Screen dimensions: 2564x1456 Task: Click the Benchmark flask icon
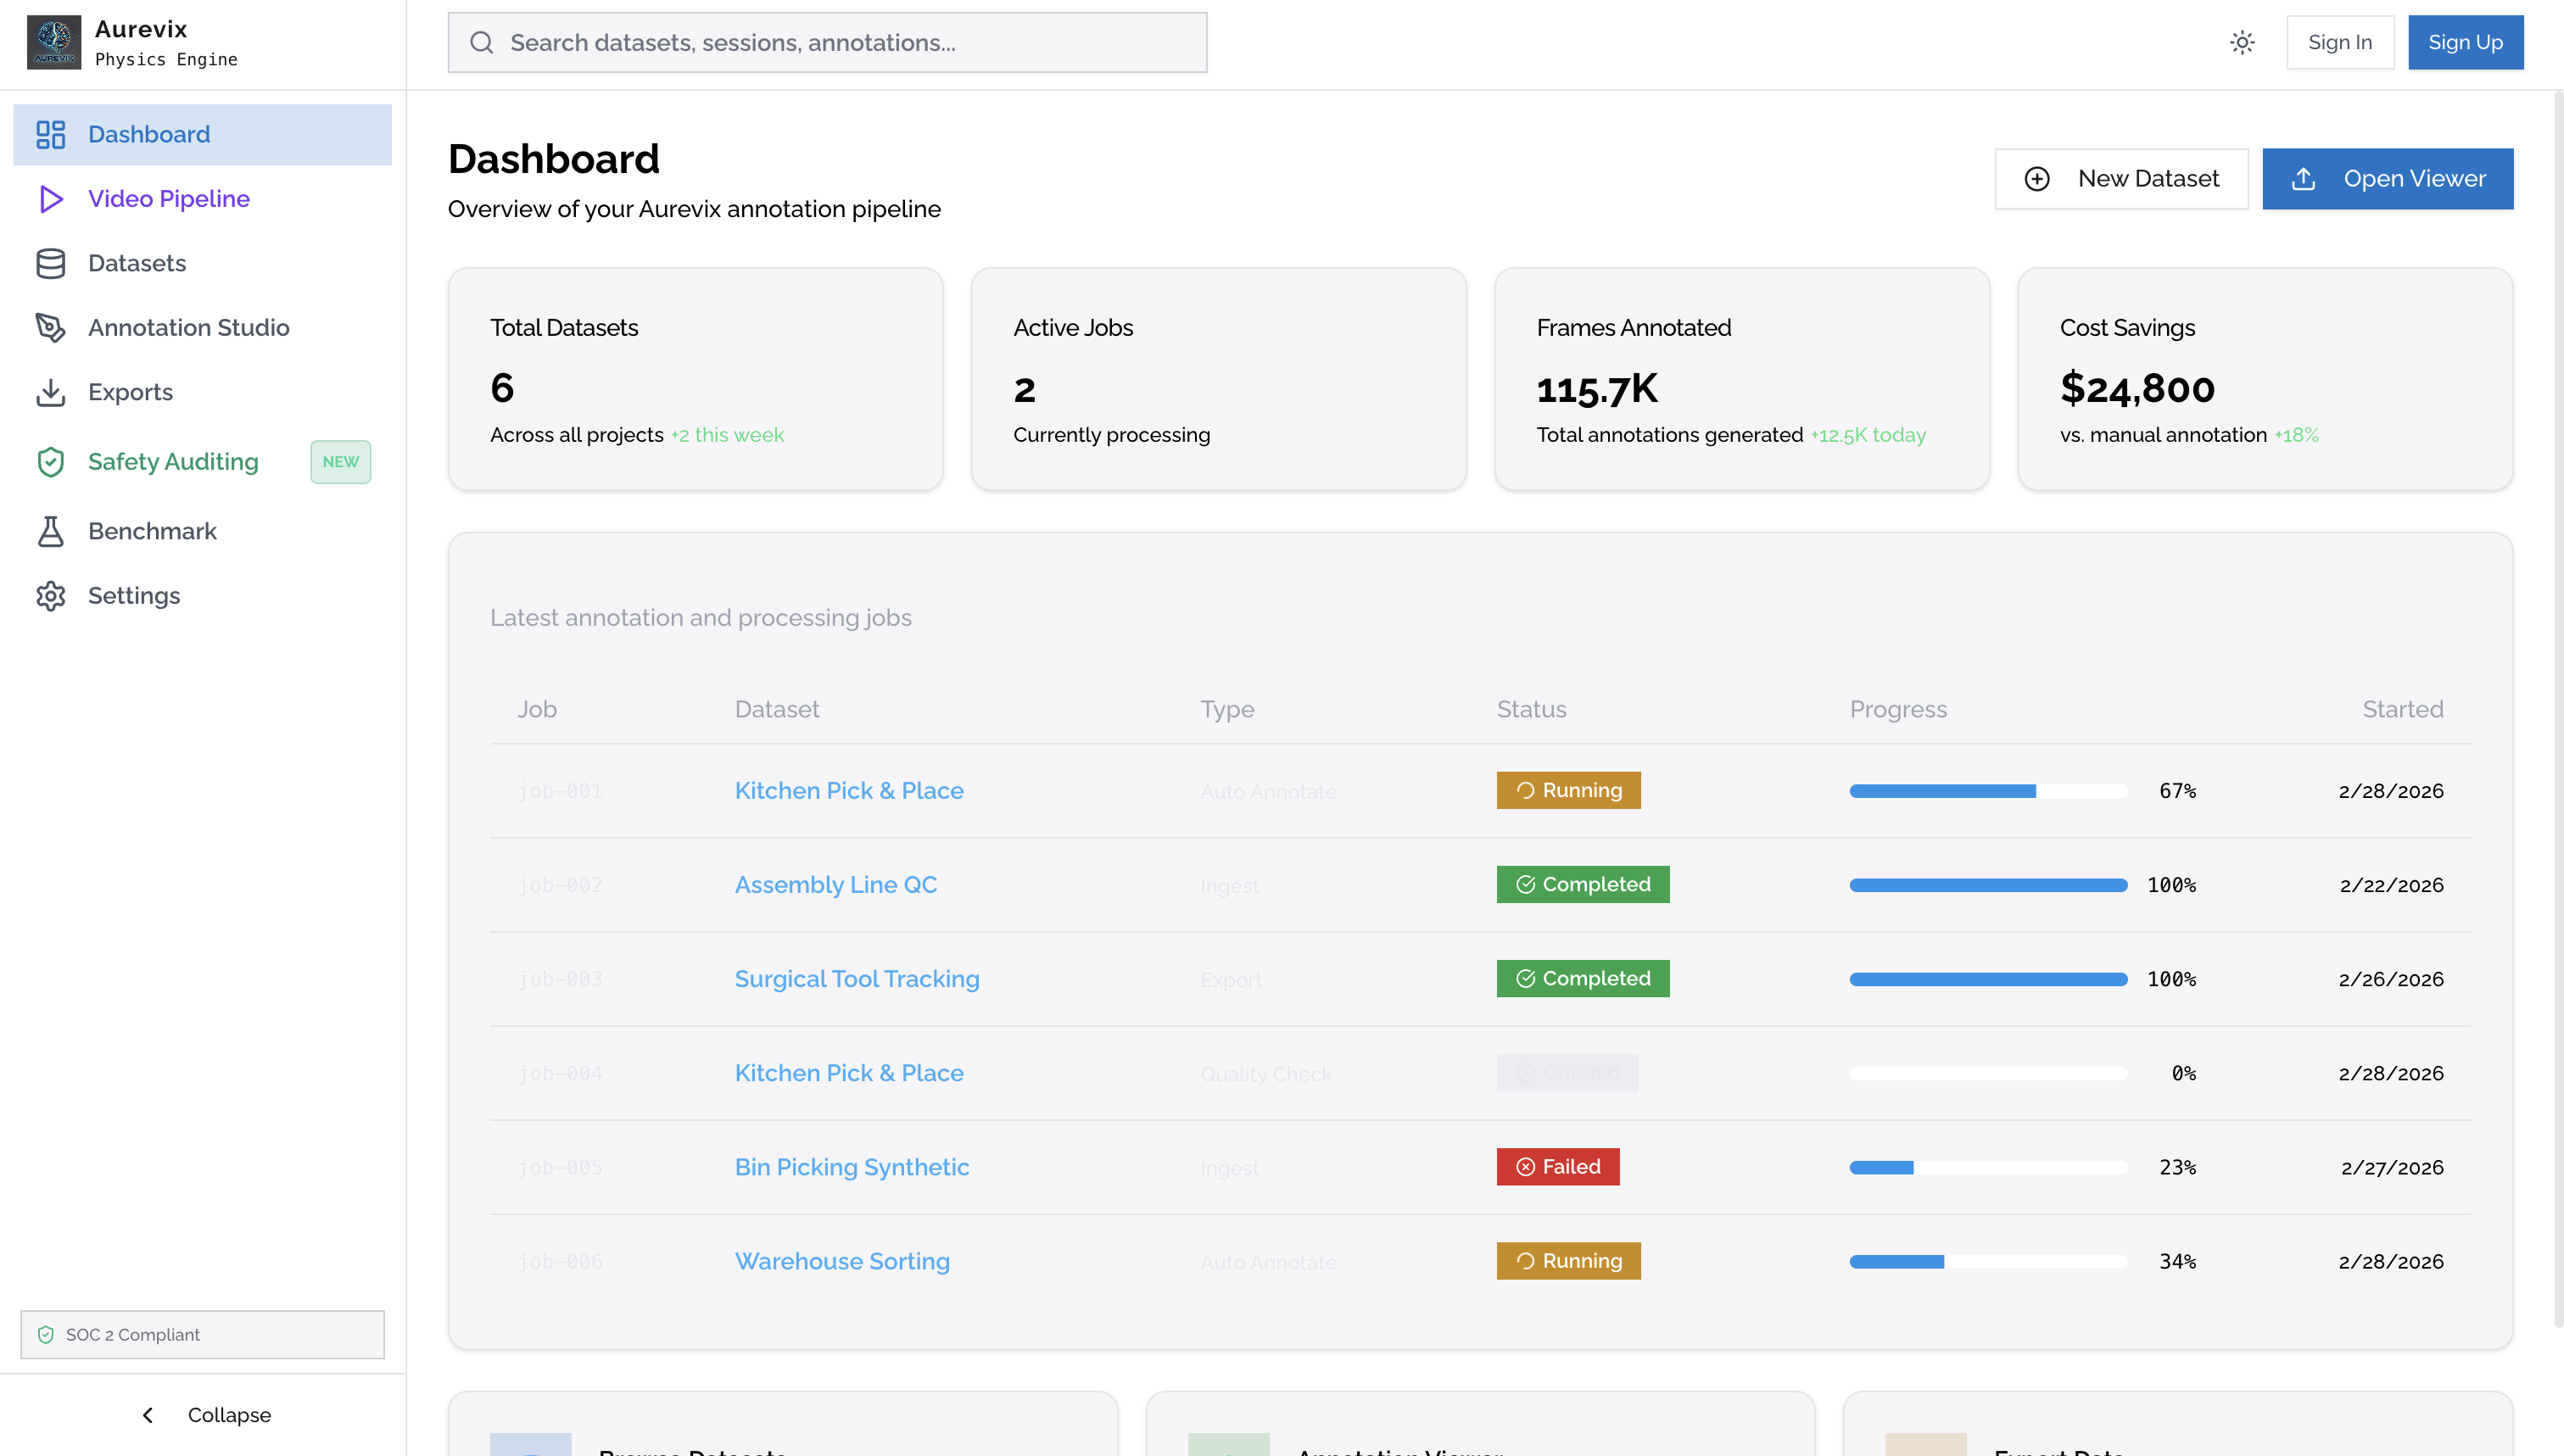[51, 531]
